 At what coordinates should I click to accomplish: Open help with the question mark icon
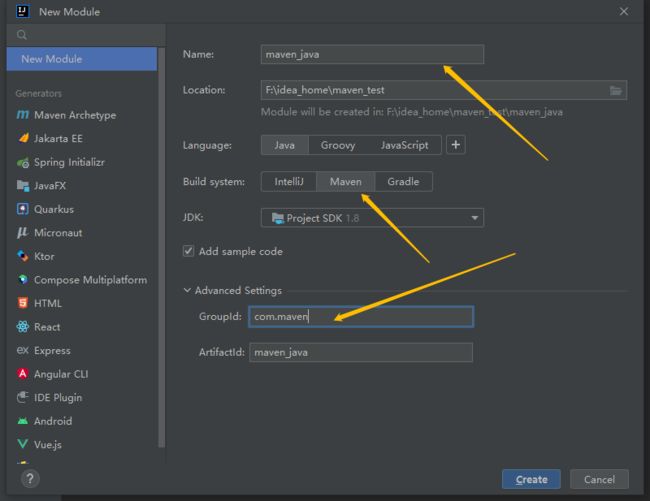click(x=30, y=479)
